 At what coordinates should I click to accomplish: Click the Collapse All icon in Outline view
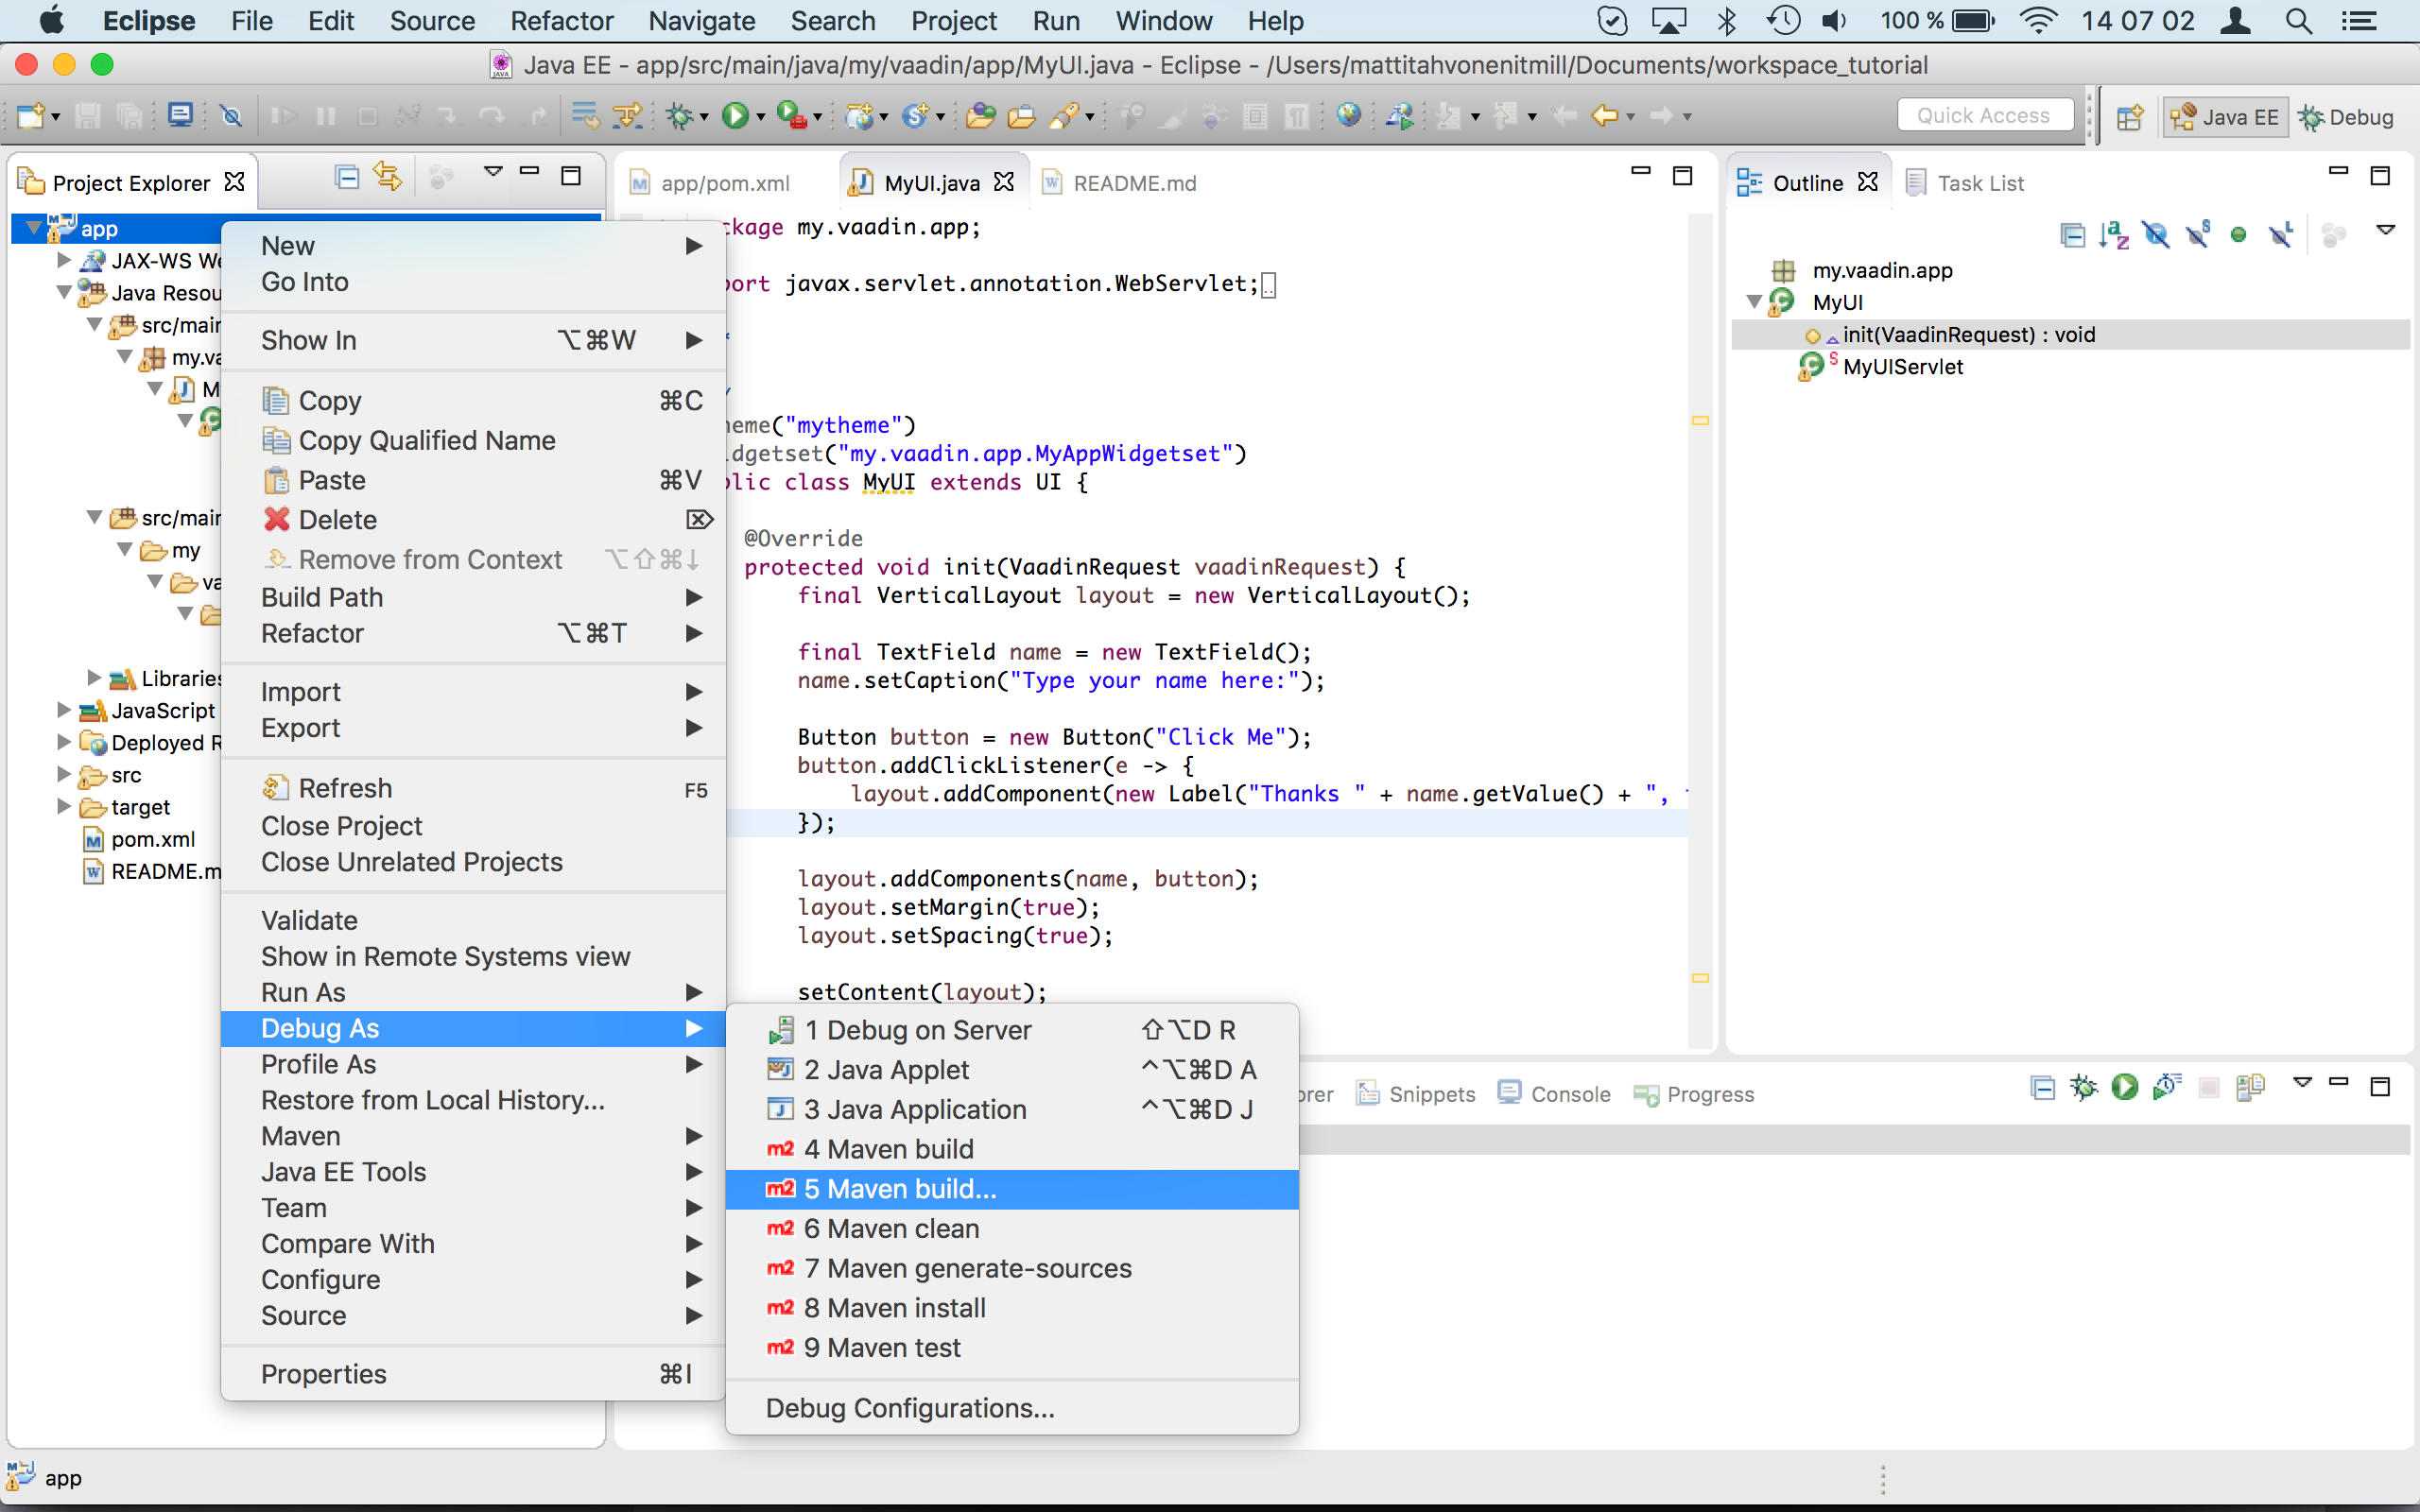(2073, 235)
